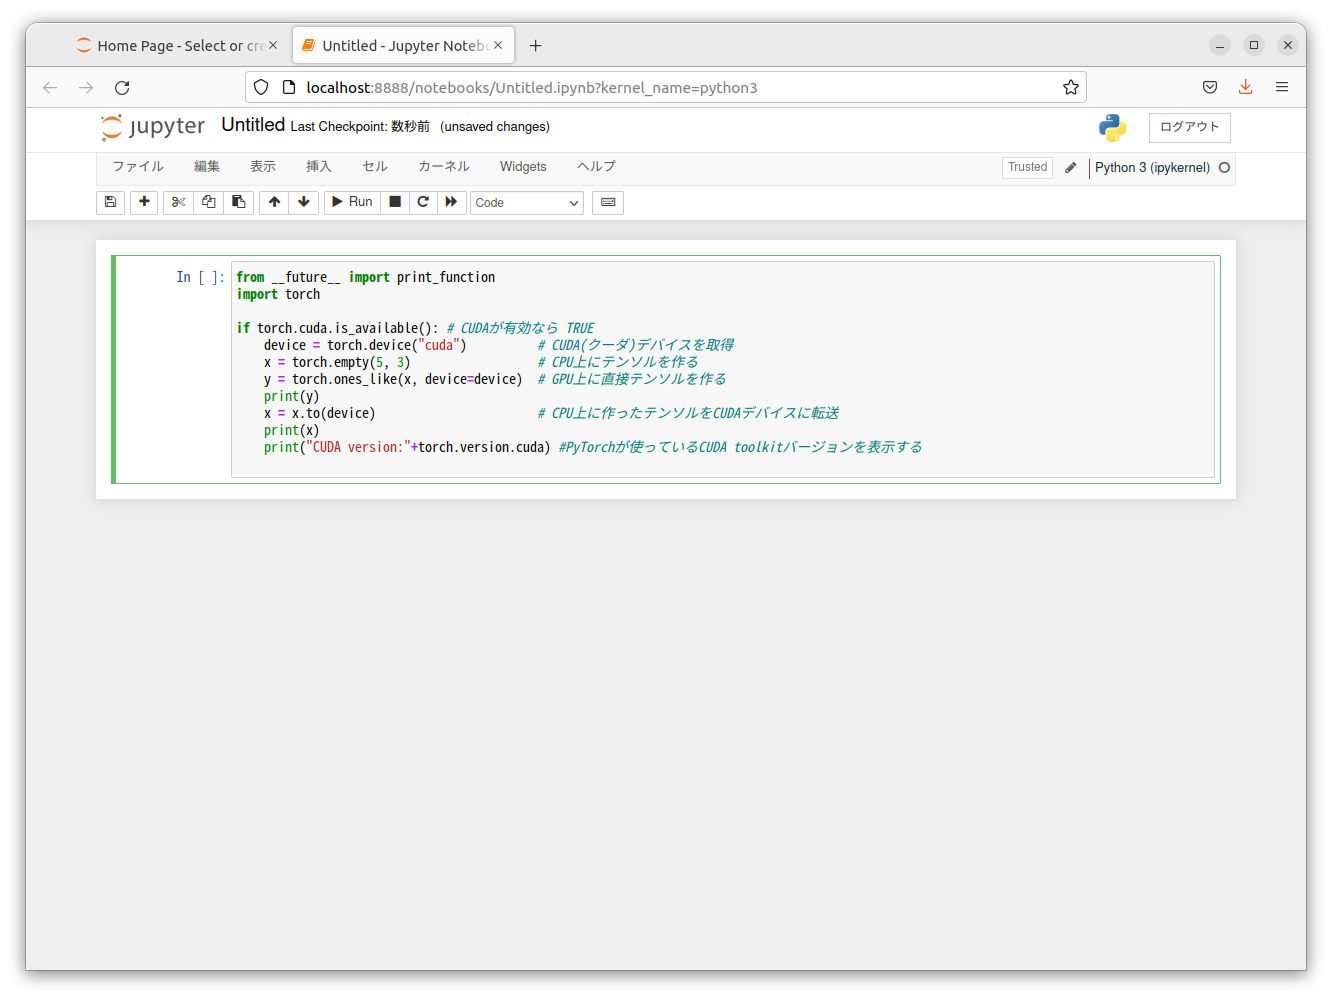
Task: Interrupt the kernel with stop icon
Action: 395,202
